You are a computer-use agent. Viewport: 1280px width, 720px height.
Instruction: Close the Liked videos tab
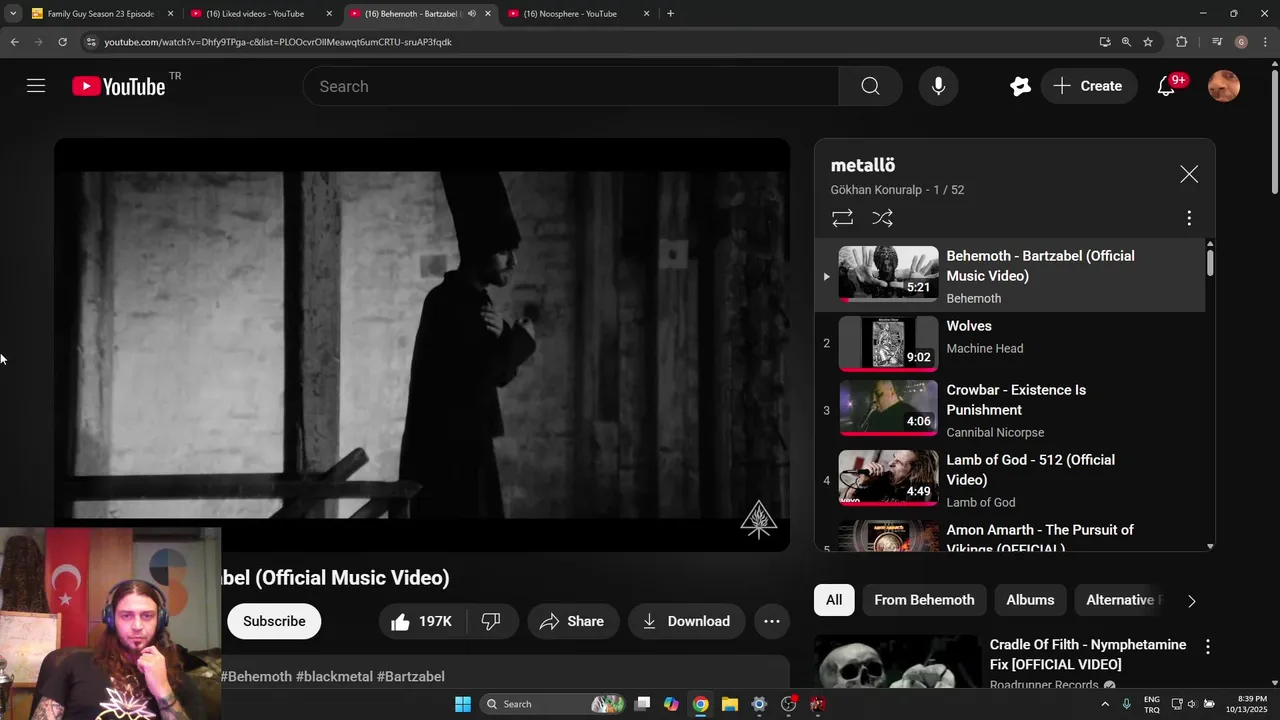point(329,14)
